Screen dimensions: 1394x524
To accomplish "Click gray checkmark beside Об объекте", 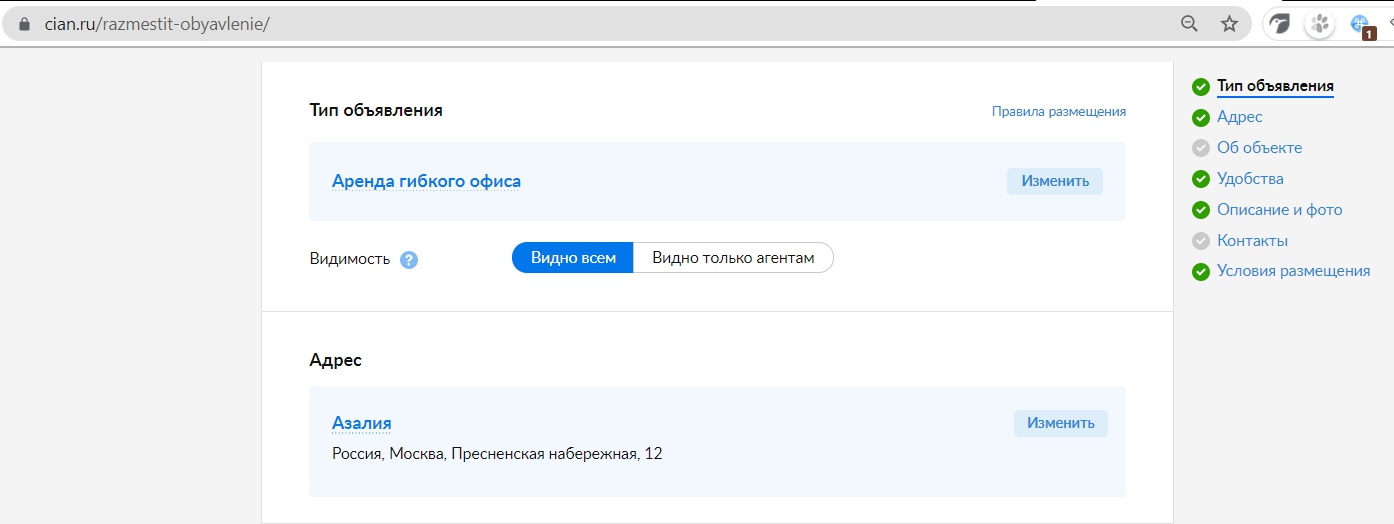I will pyautogui.click(x=1200, y=149).
